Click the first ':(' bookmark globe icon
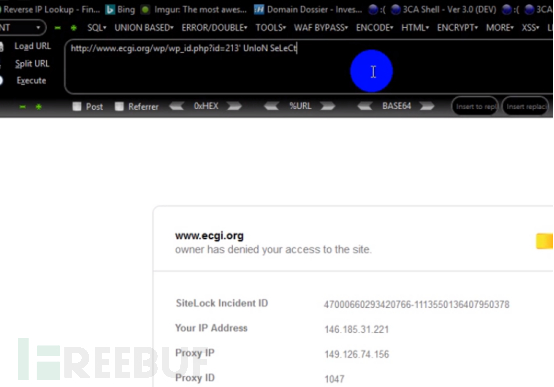 click(x=373, y=10)
